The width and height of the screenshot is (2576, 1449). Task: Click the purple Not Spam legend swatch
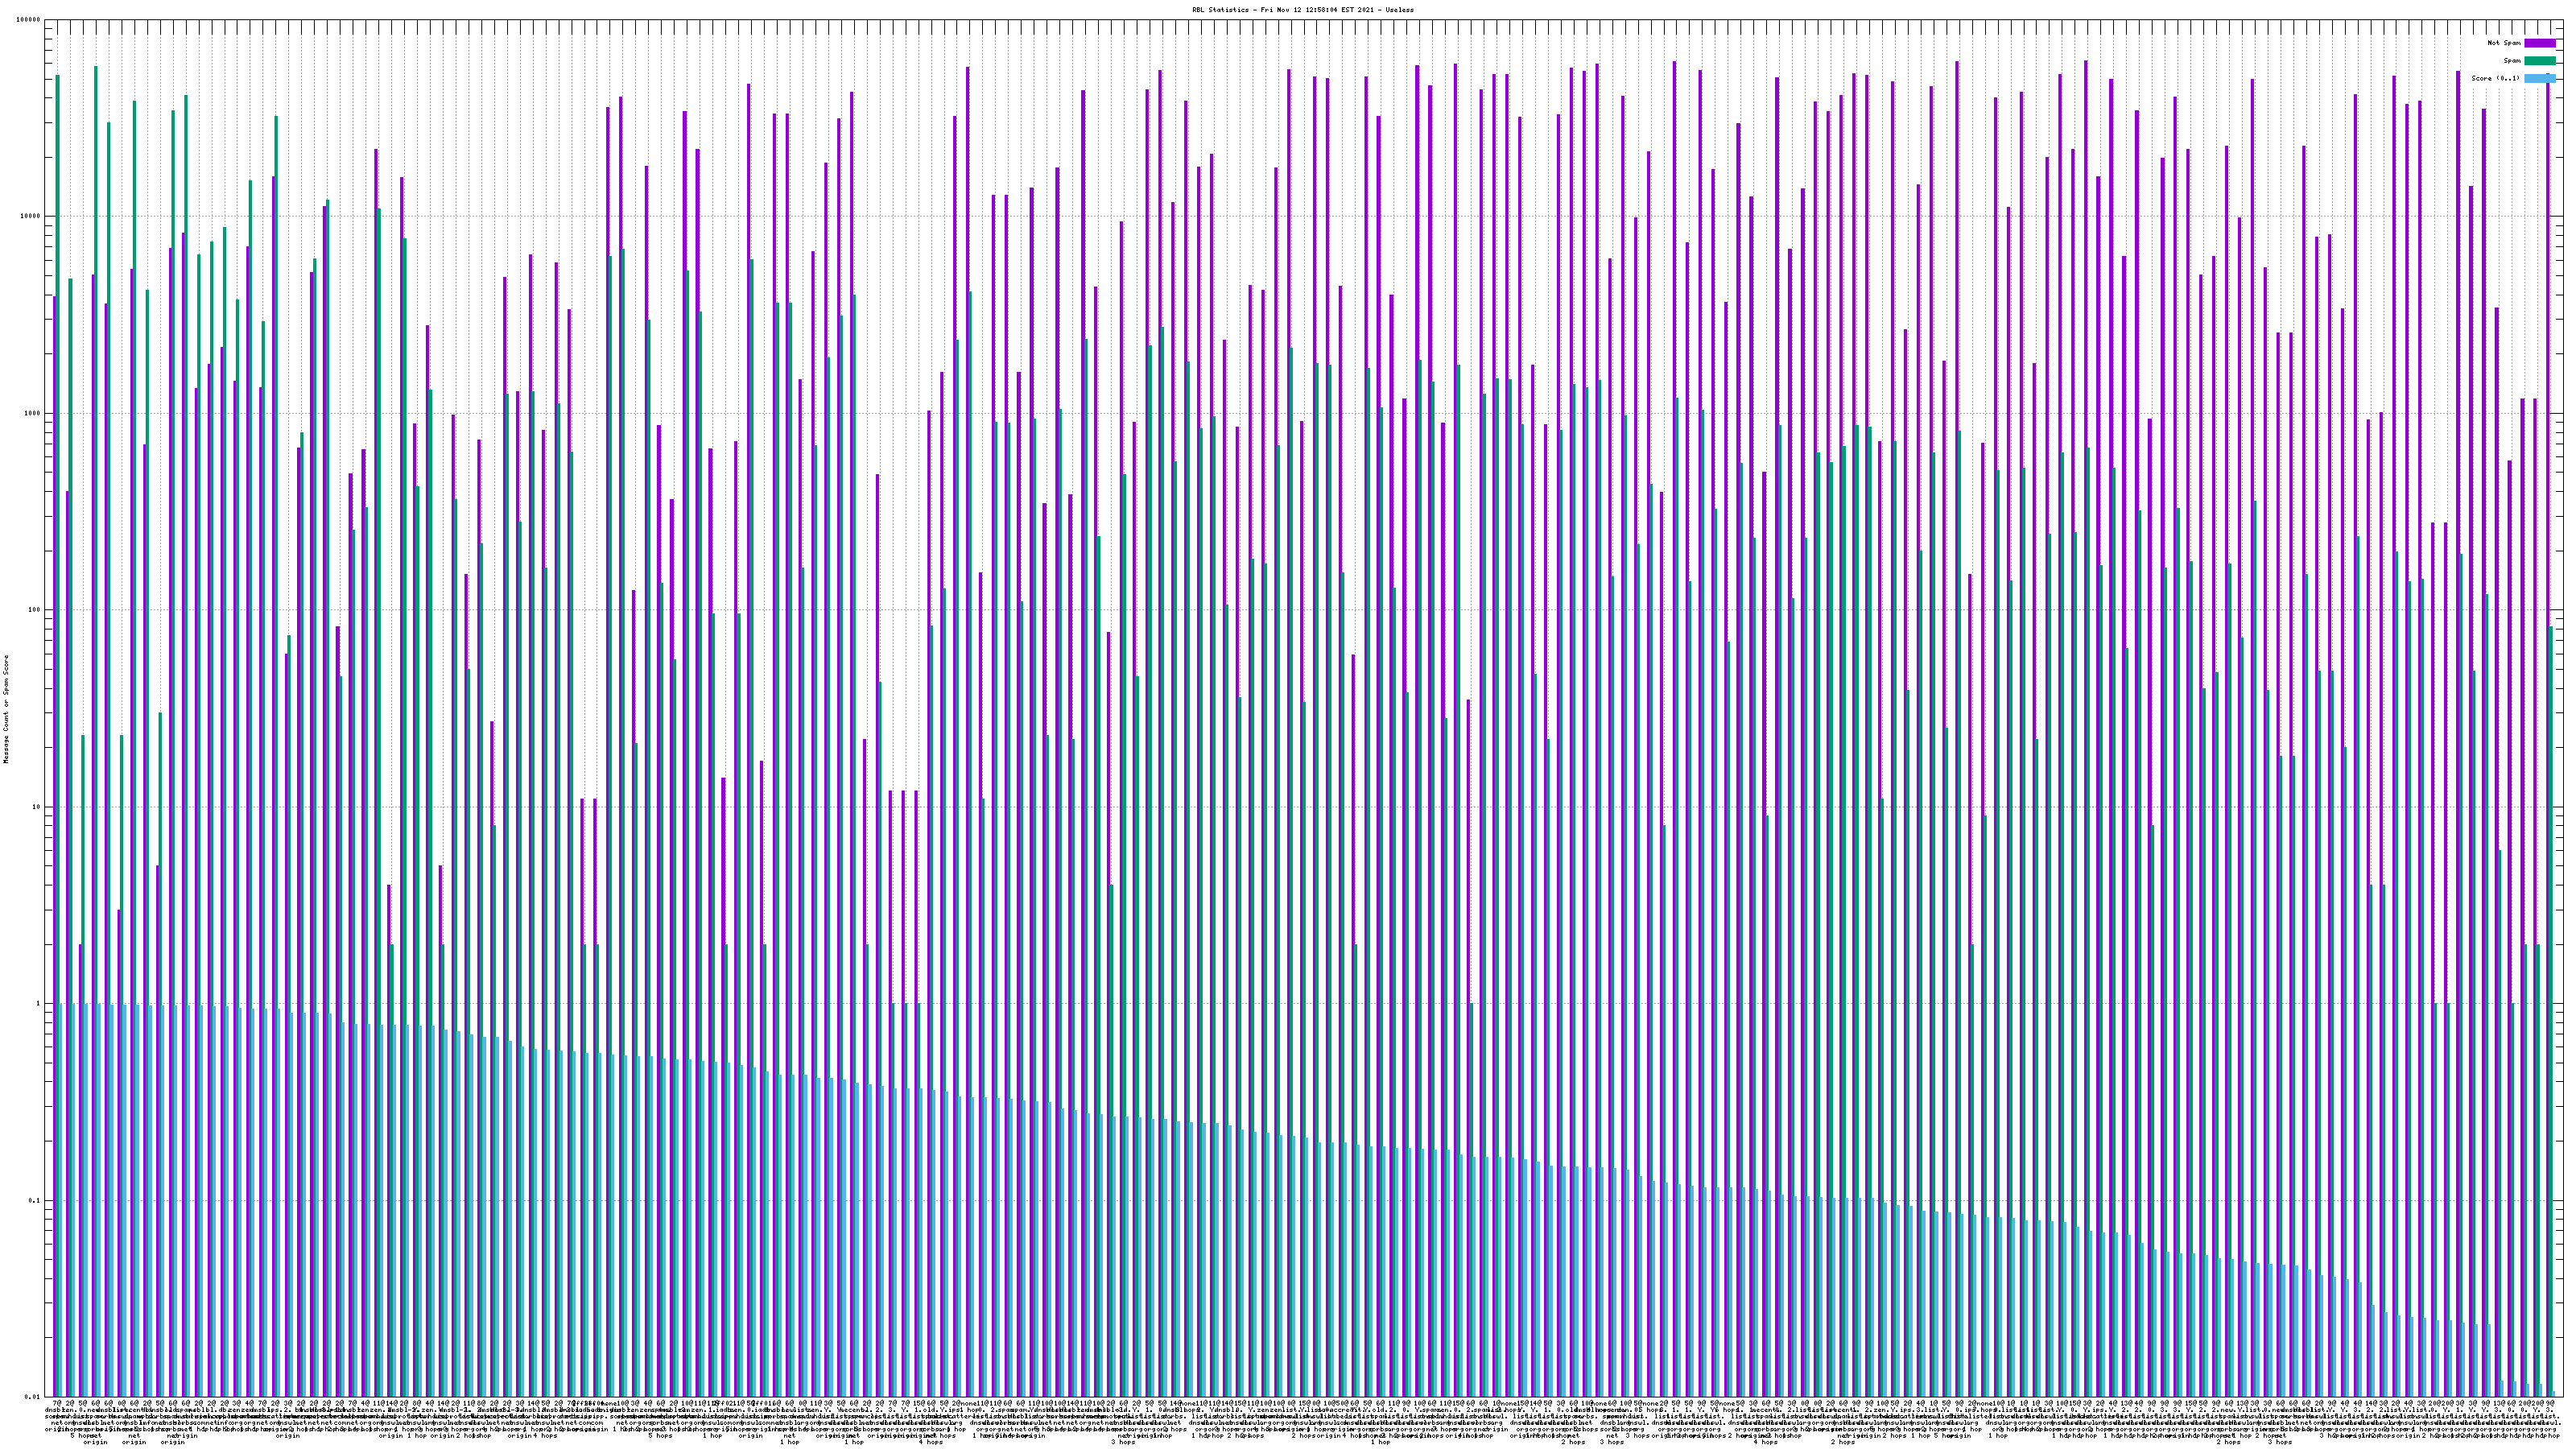2539,43
